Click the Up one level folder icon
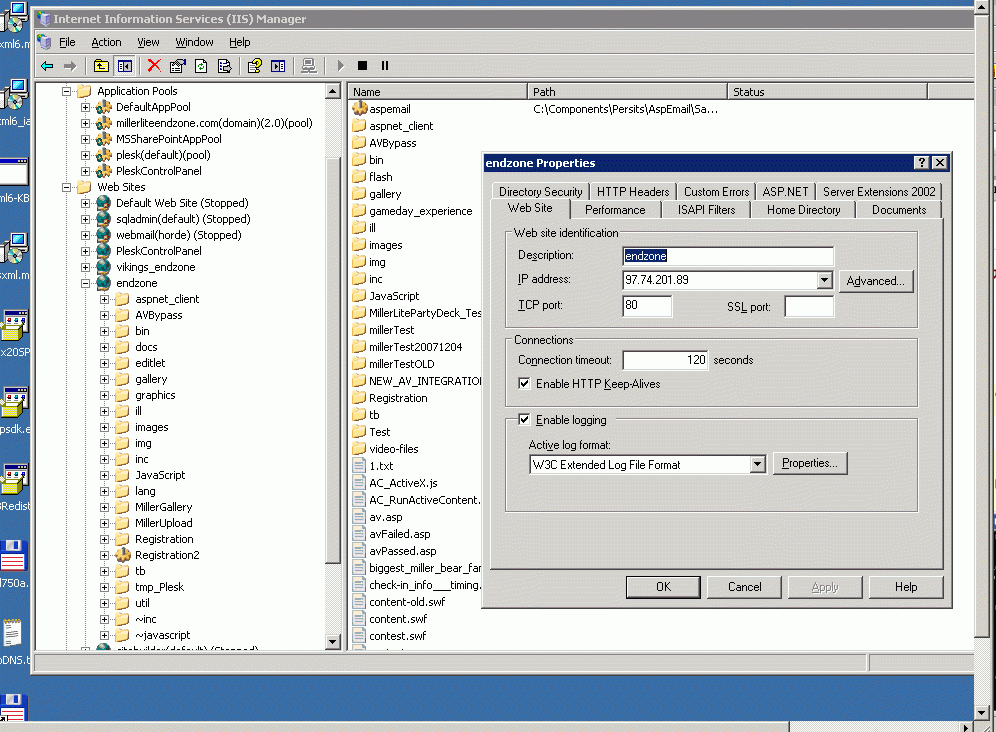The image size is (996, 732). (x=101, y=66)
